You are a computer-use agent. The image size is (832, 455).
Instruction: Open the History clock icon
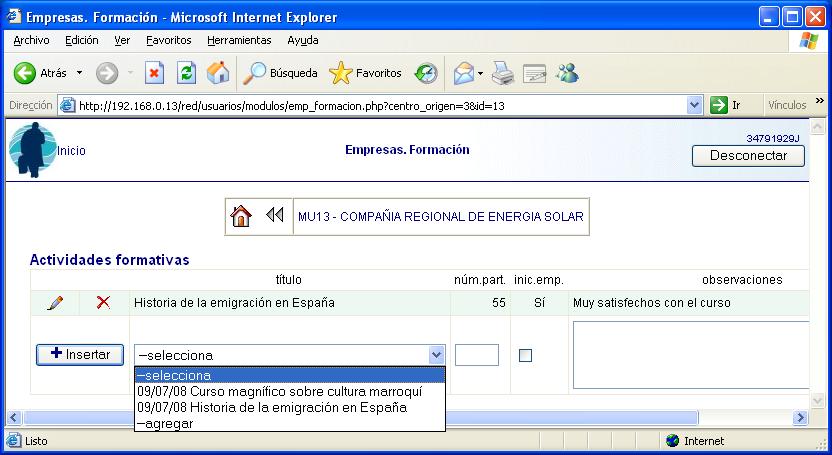(x=426, y=73)
